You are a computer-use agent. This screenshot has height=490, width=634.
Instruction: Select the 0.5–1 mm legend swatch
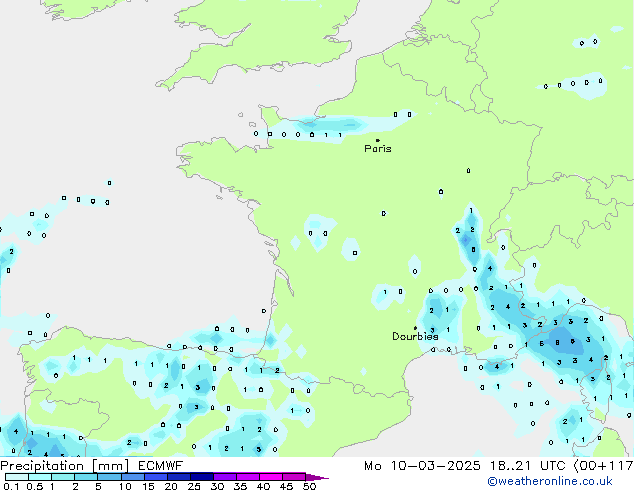click(40, 477)
